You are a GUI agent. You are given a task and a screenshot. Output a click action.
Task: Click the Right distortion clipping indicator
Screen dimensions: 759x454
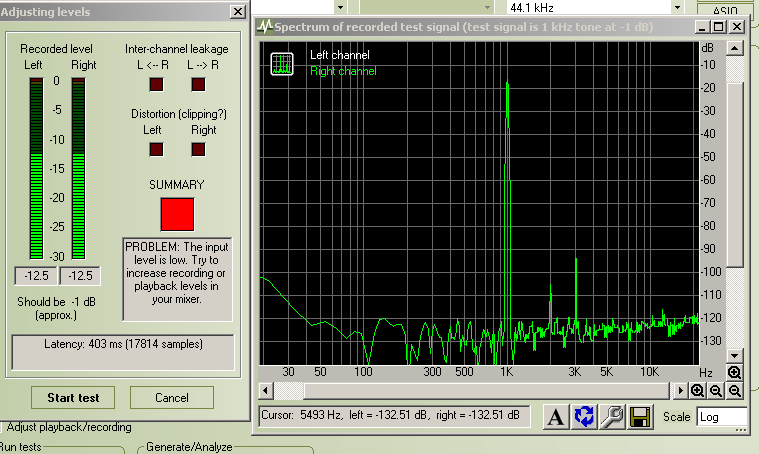pos(198,149)
